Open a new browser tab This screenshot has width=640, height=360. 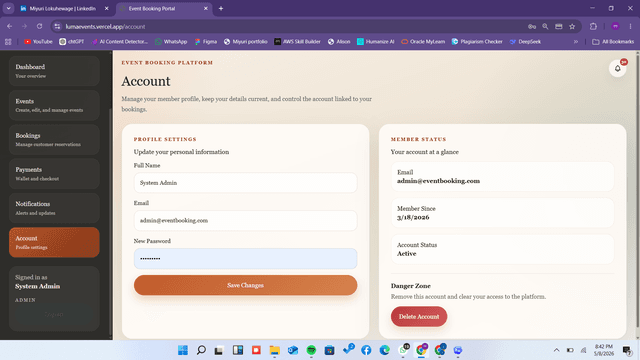pyautogui.click(x=221, y=8)
